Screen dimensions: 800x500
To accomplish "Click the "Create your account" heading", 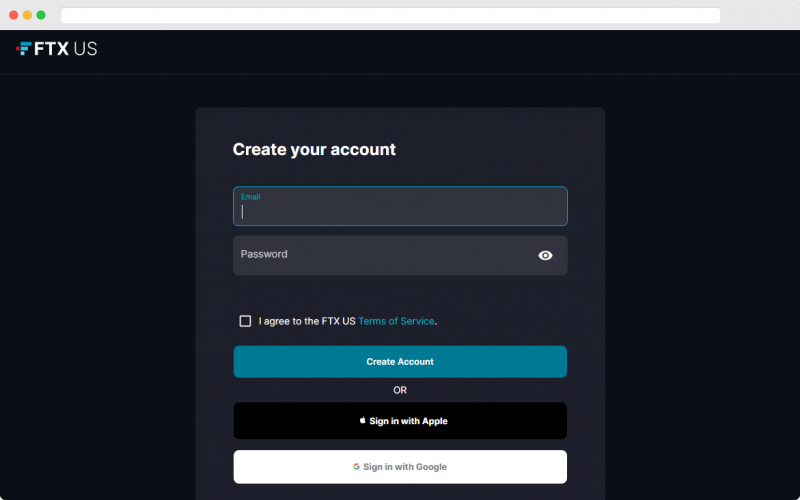I will (x=314, y=149).
